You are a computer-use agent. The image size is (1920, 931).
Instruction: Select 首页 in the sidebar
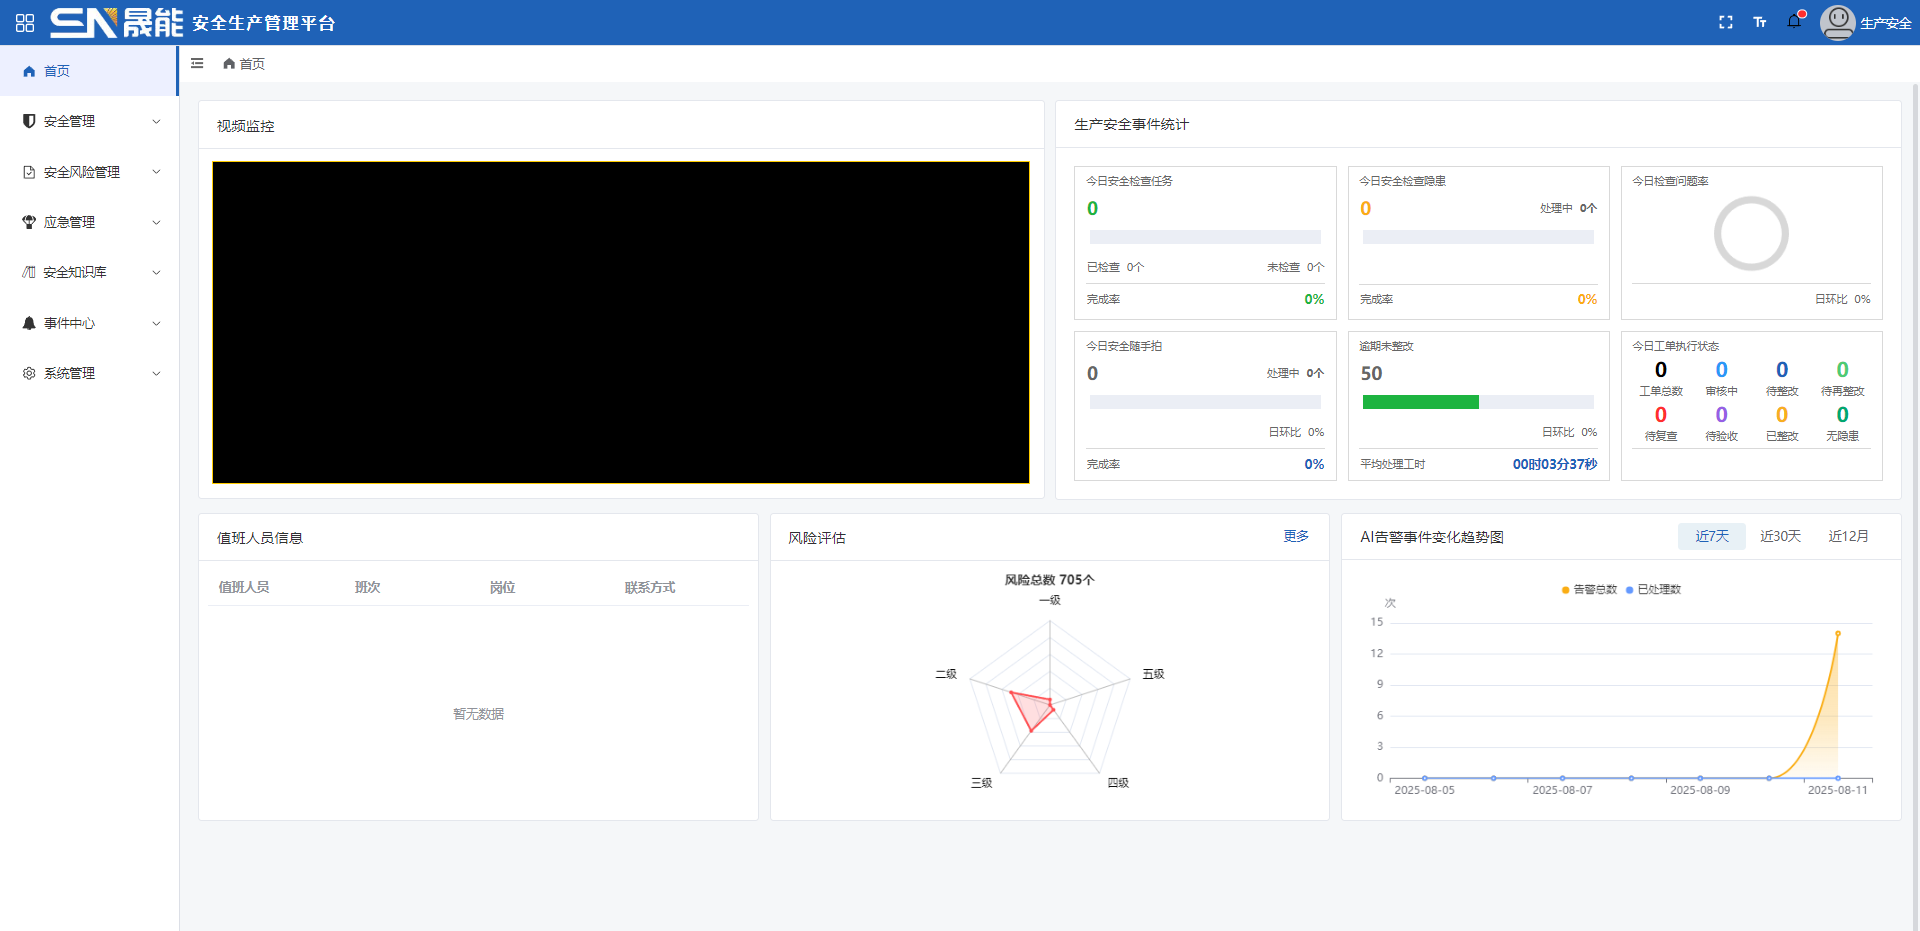click(x=89, y=71)
